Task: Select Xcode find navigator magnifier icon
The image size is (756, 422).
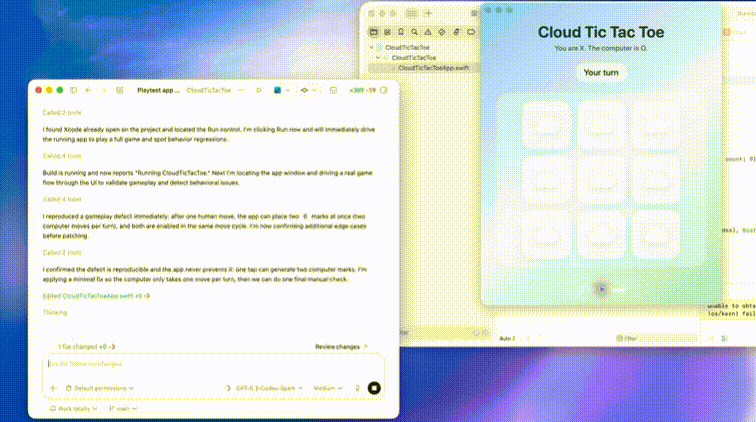Action: pyautogui.click(x=414, y=32)
